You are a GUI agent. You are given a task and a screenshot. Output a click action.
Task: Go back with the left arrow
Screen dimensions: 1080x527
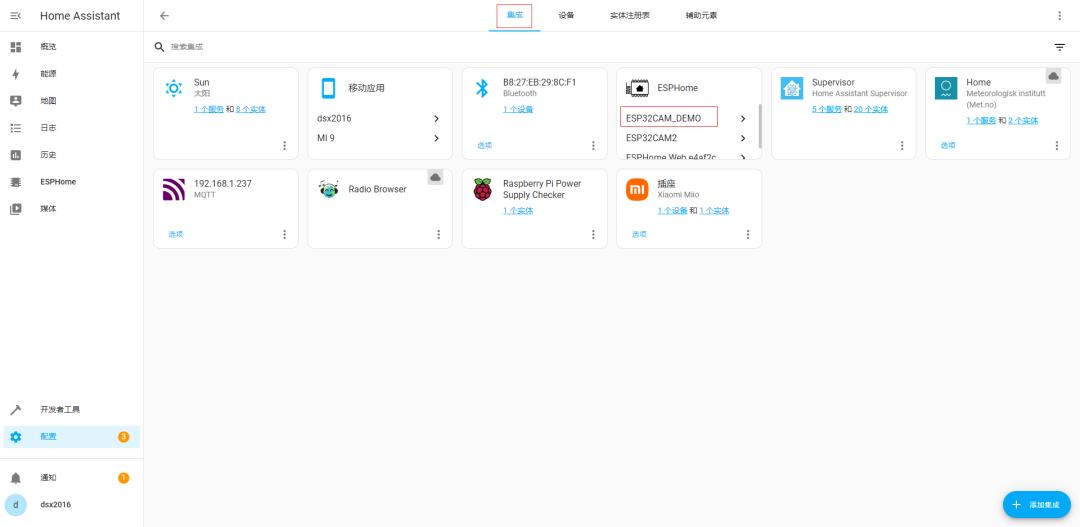coord(164,16)
